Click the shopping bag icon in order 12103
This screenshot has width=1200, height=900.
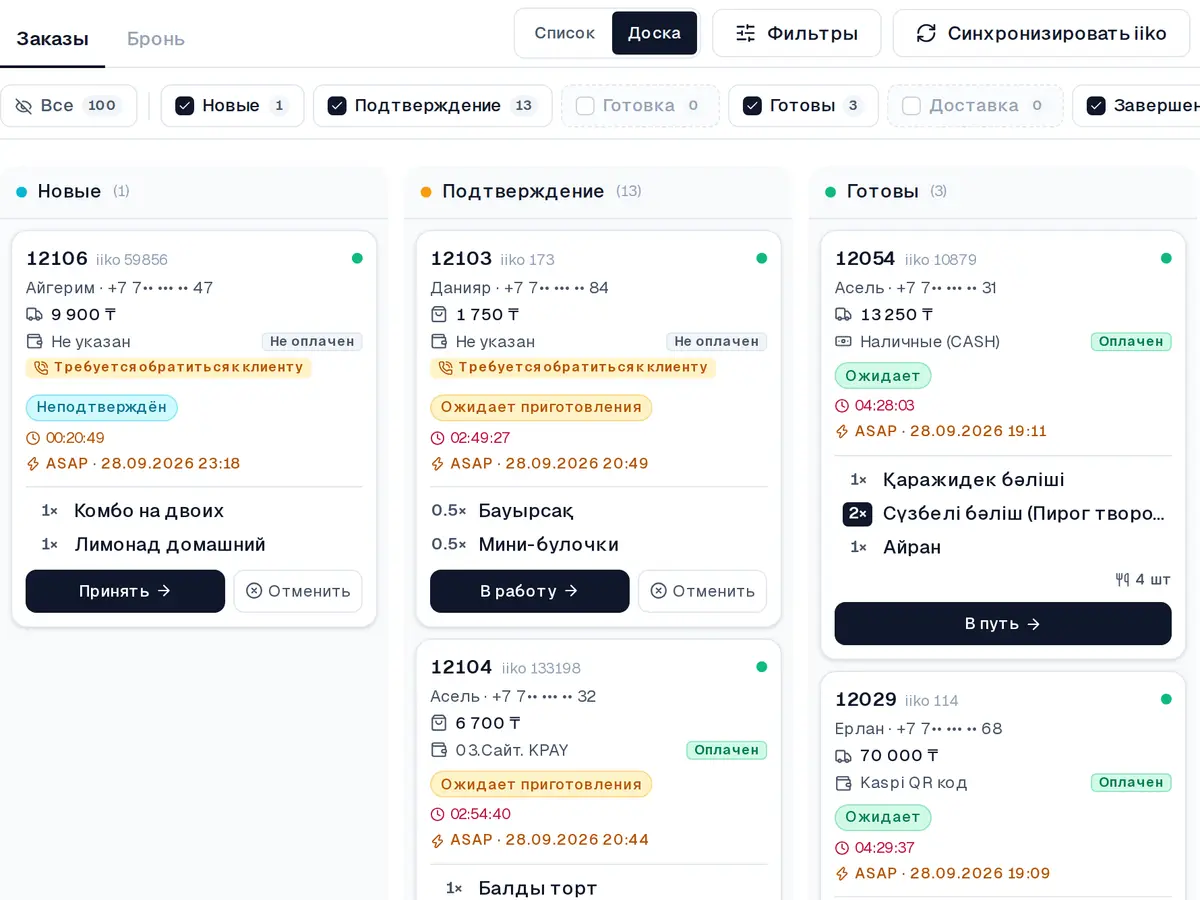(x=438, y=315)
